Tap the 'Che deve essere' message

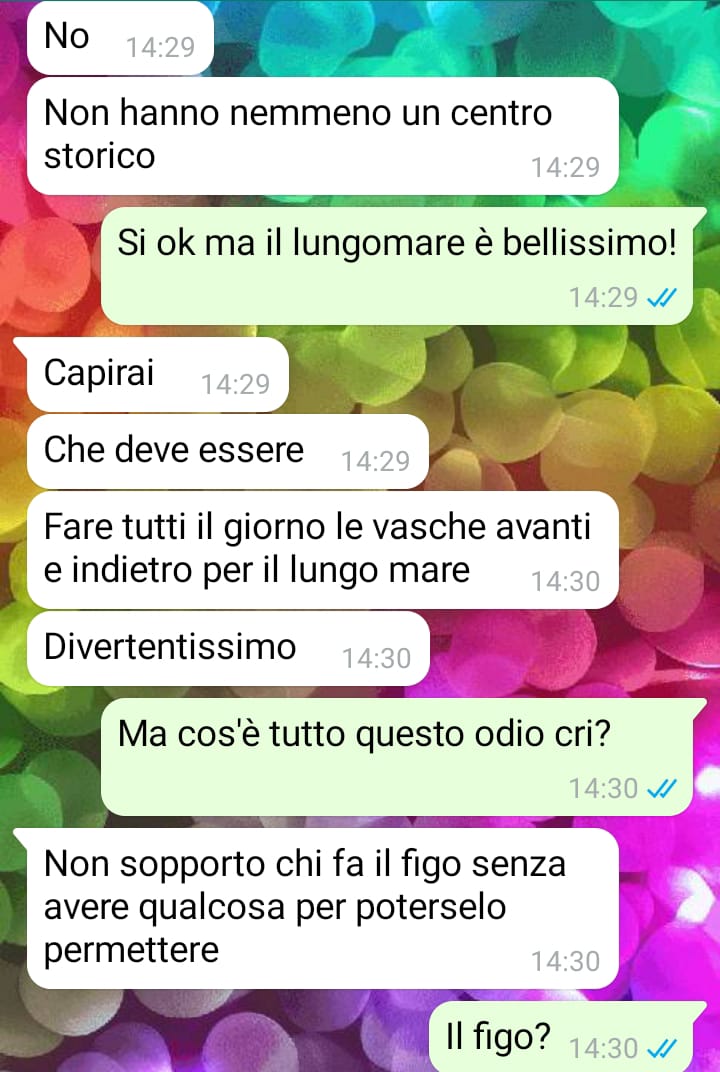(x=228, y=452)
